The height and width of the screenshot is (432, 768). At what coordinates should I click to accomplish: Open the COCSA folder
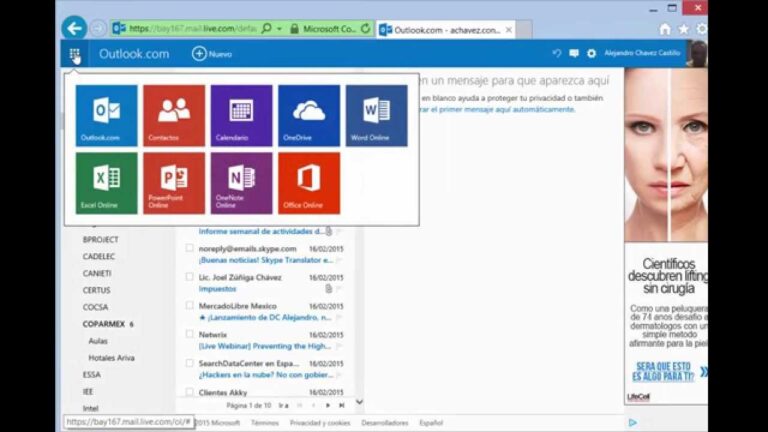pyautogui.click(x=96, y=307)
